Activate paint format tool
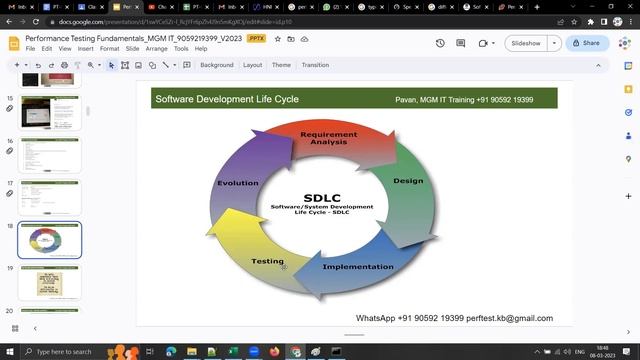Viewport: 640px width, 360px height. point(78,65)
